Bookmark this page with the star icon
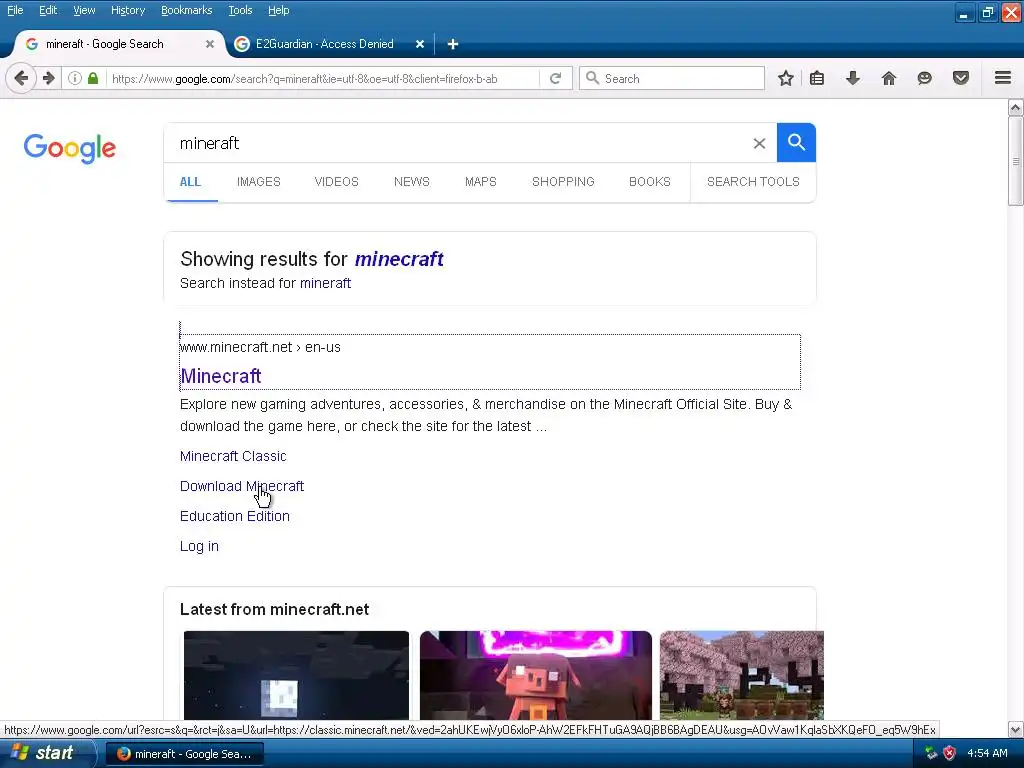Viewport: 1024px width, 768px height. click(x=786, y=78)
